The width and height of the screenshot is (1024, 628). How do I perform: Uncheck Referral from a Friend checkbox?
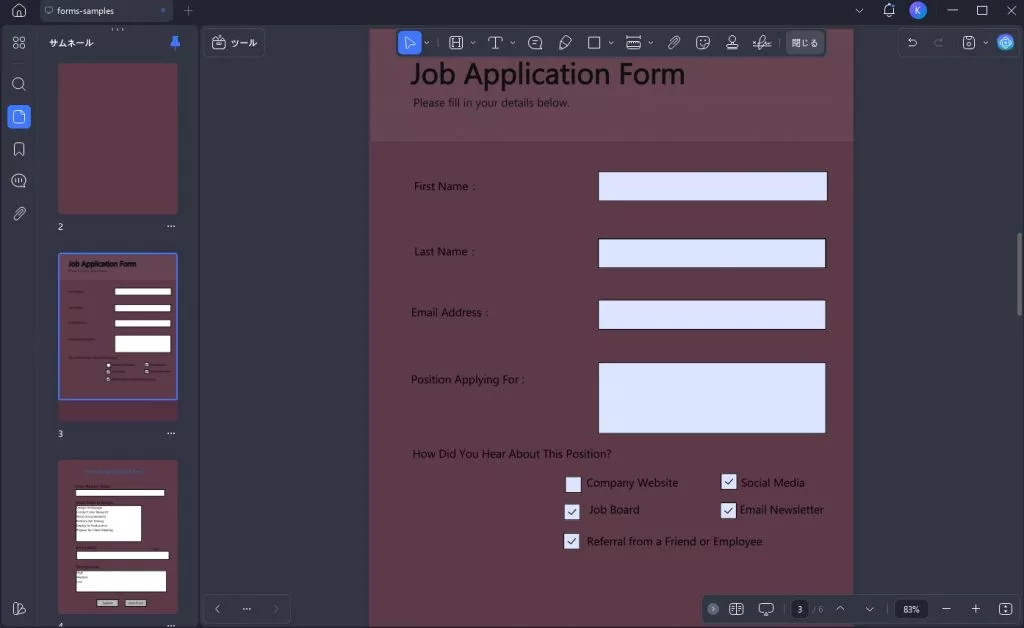[x=571, y=541]
